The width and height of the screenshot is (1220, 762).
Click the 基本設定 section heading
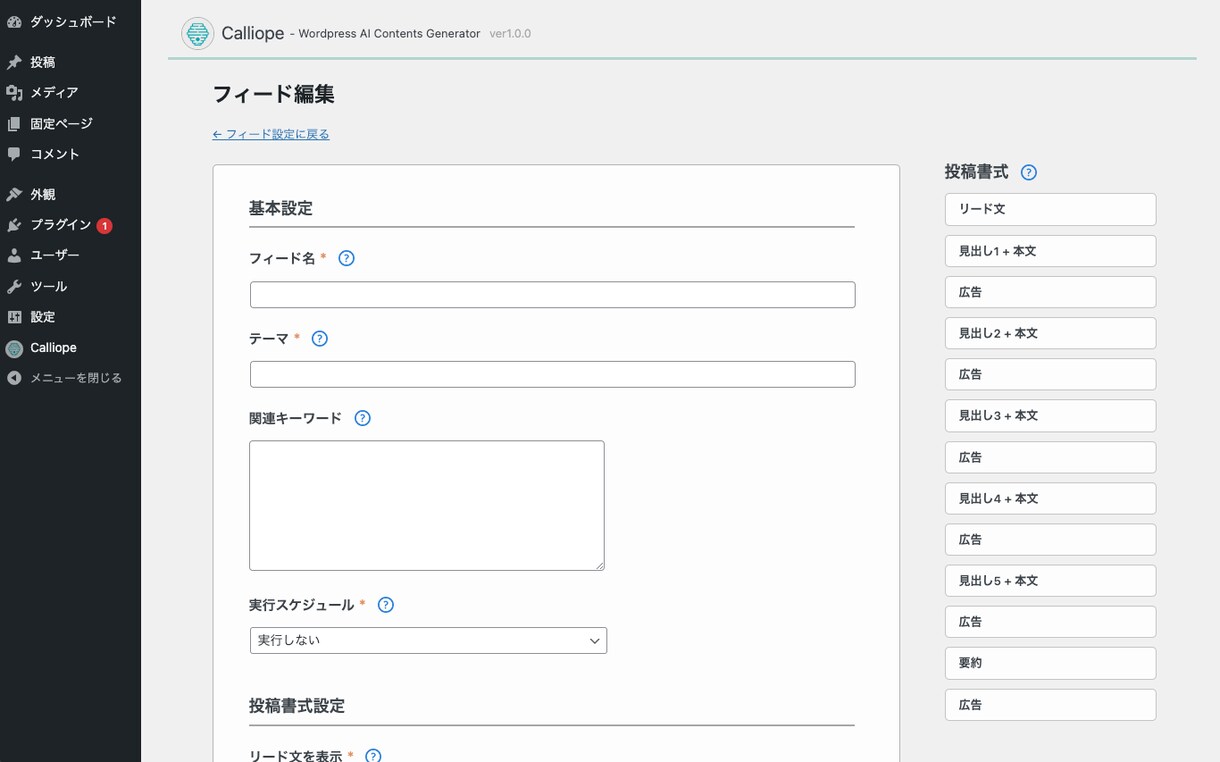tap(281, 208)
